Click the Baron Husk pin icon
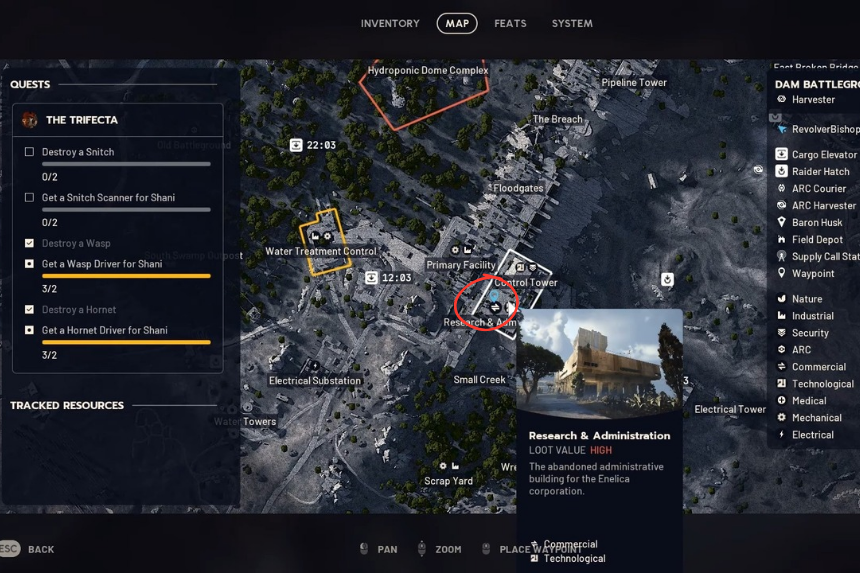860x573 pixels. click(782, 222)
